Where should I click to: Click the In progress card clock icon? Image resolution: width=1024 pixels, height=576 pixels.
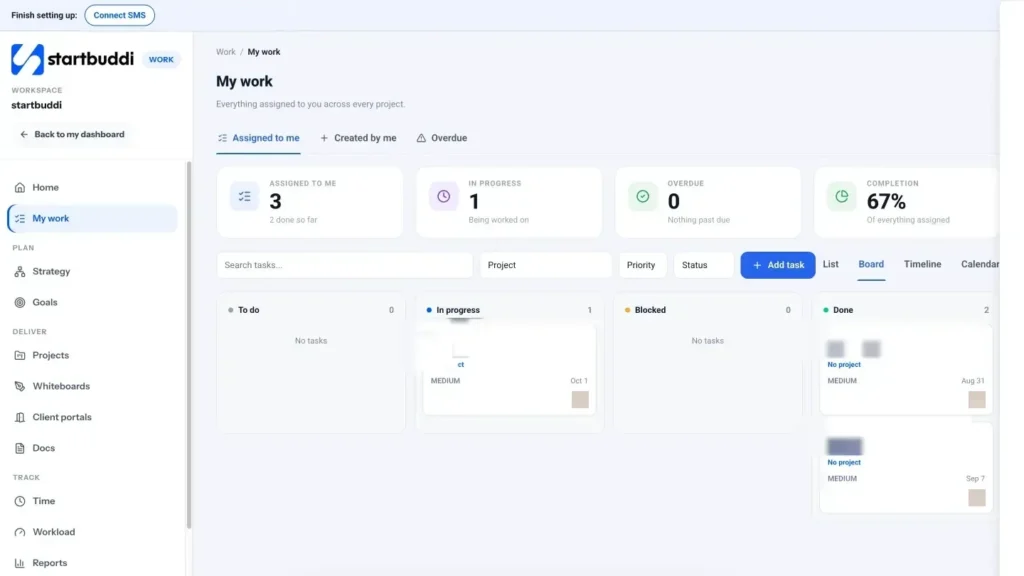443,197
